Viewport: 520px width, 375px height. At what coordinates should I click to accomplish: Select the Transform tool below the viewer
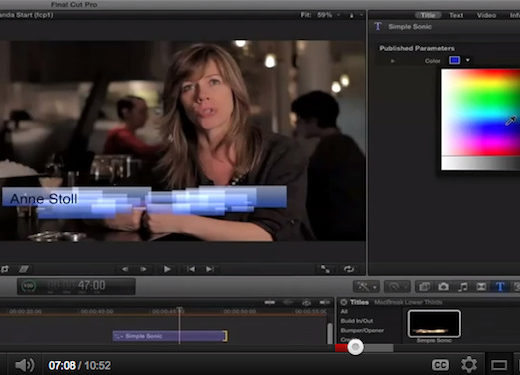coord(5,269)
